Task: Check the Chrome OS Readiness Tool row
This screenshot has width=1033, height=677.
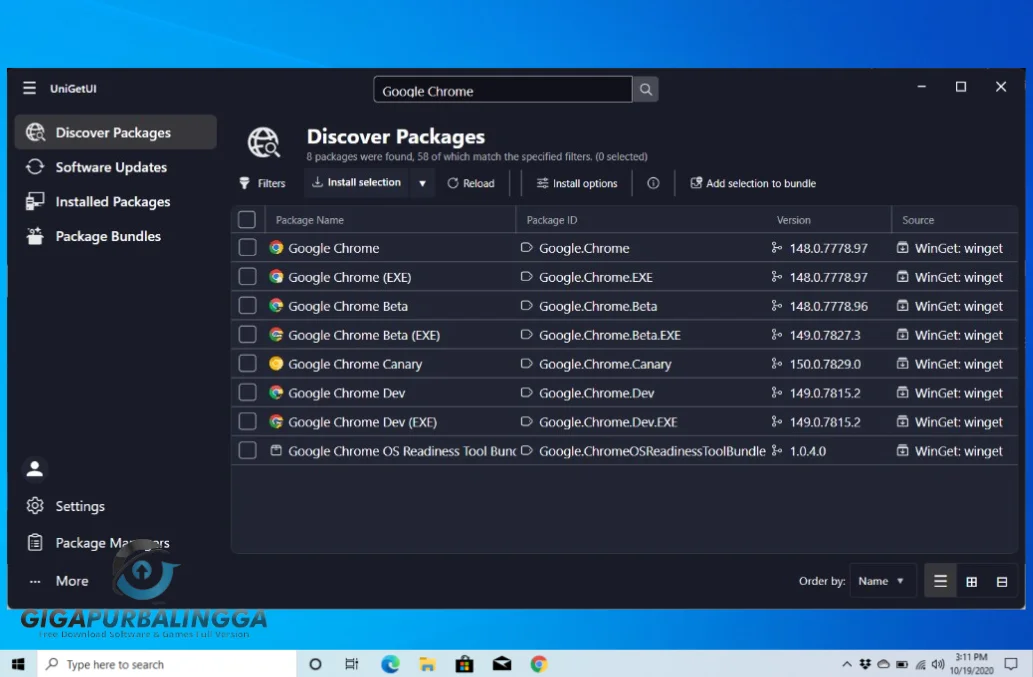Action: [x=247, y=450]
